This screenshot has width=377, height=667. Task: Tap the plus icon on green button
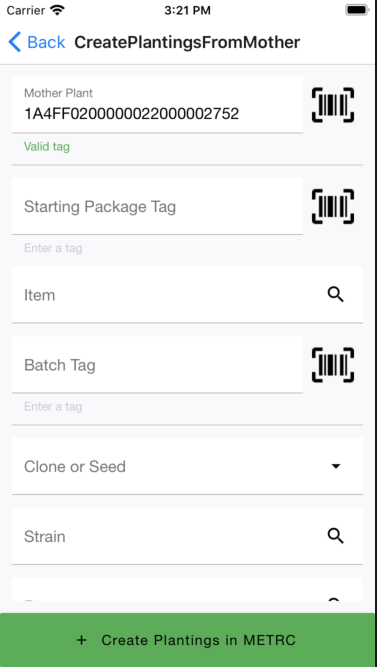click(x=81, y=640)
